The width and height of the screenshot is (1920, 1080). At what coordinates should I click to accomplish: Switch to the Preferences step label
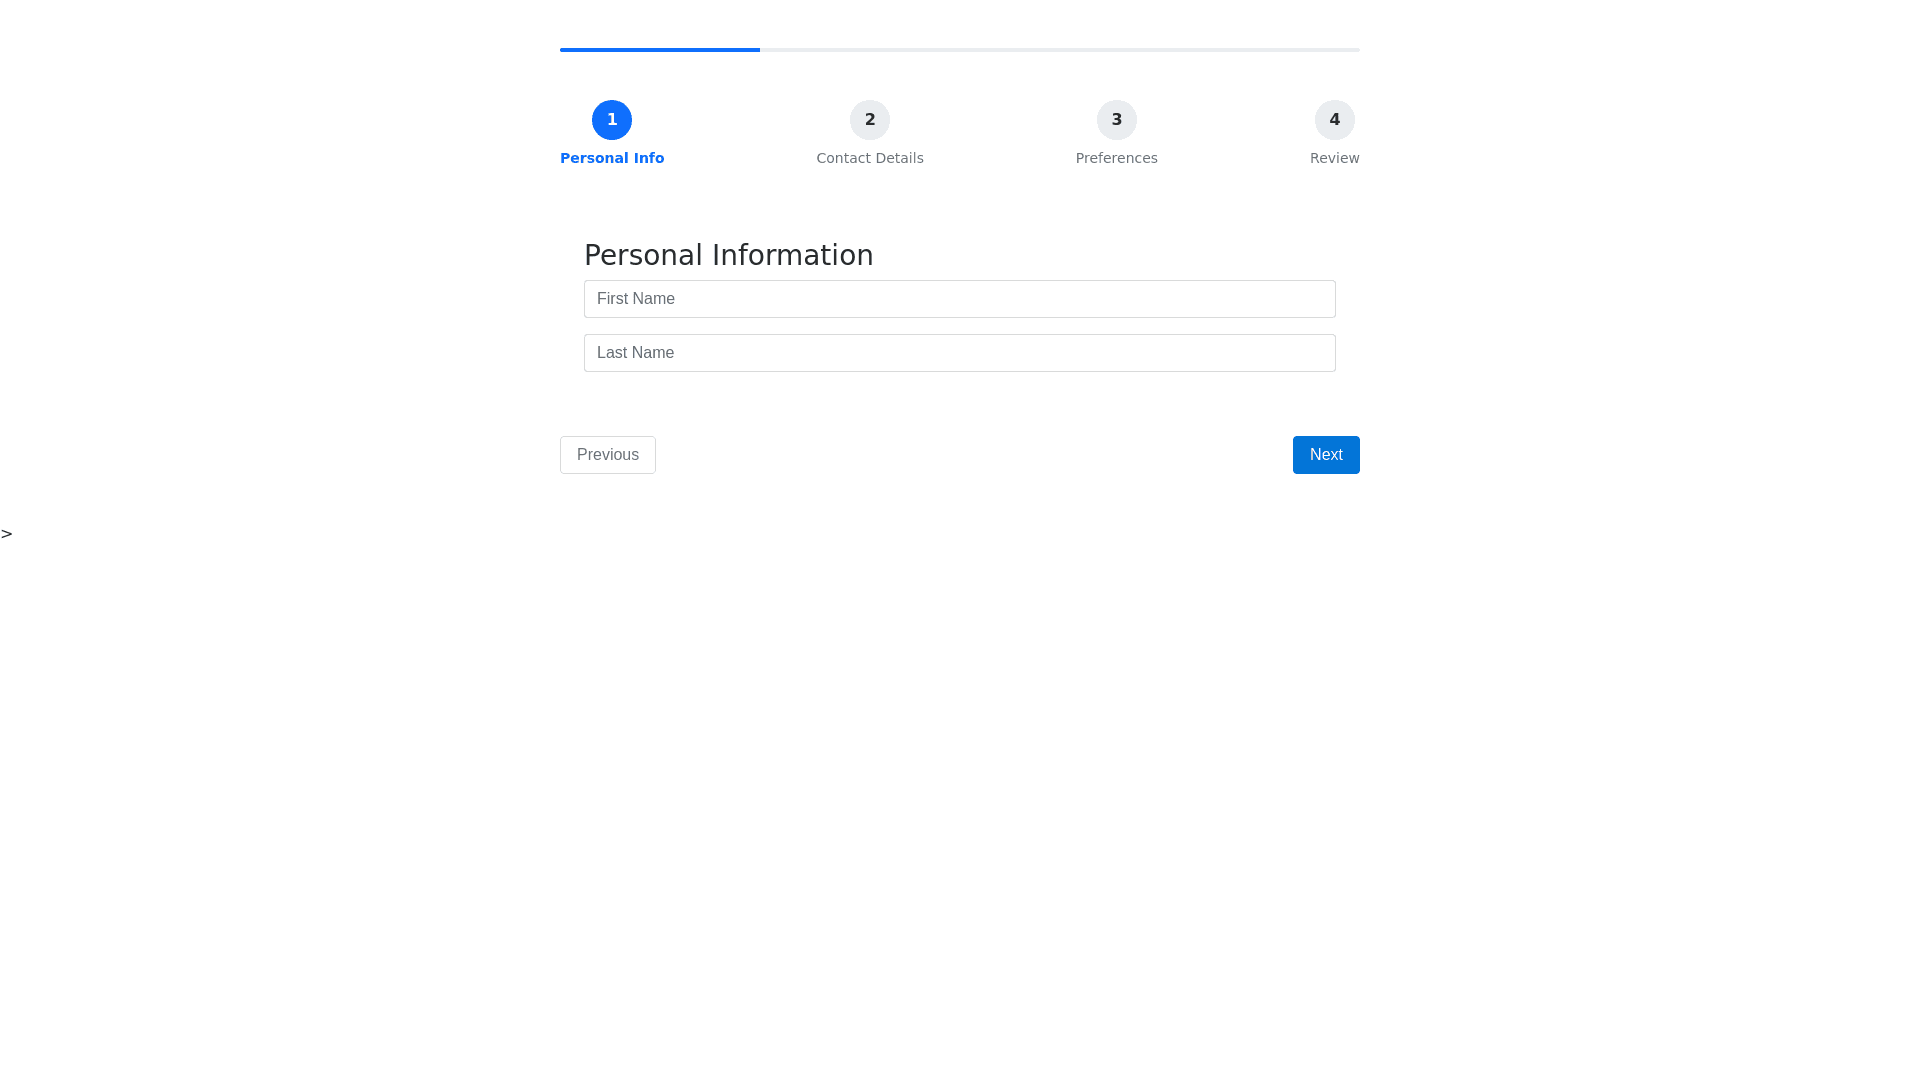1117,158
